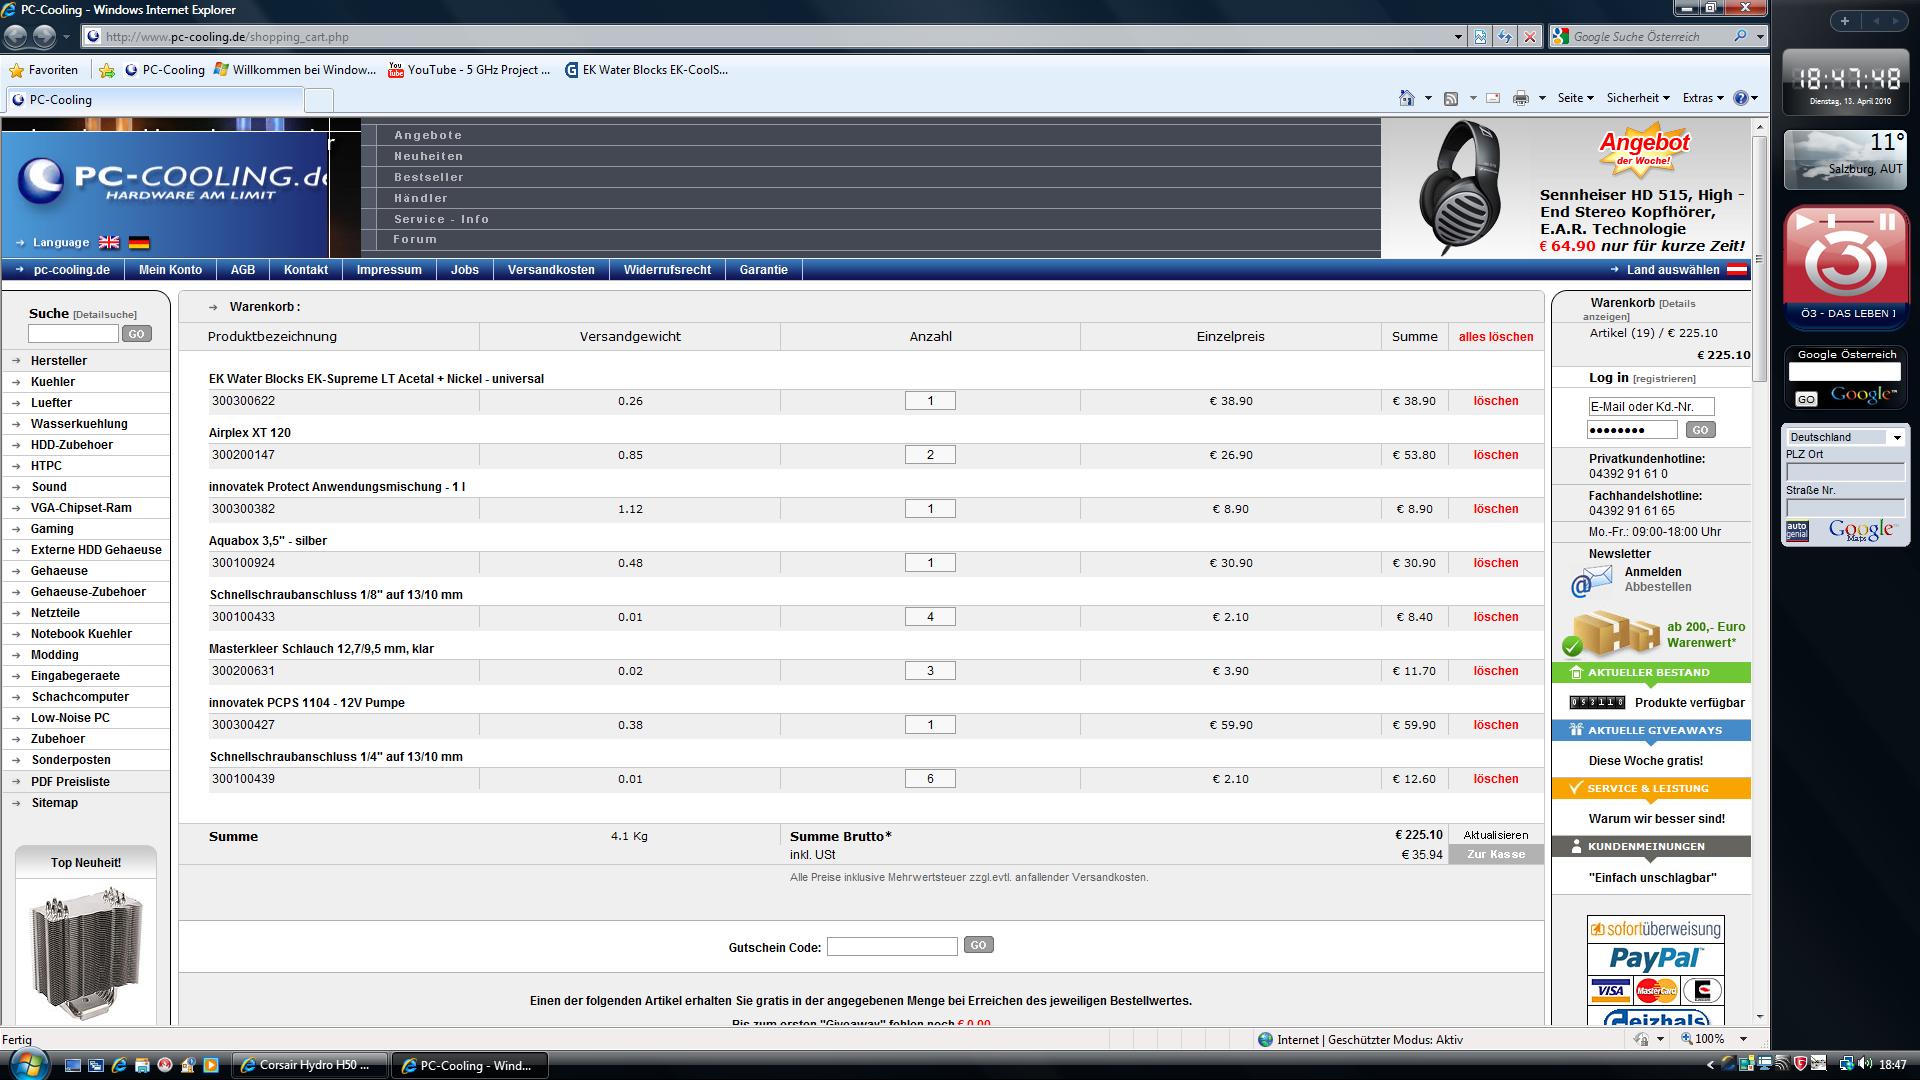Click the PayPal payment logo
The height and width of the screenshot is (1080, 1920).
point(1655,959)
